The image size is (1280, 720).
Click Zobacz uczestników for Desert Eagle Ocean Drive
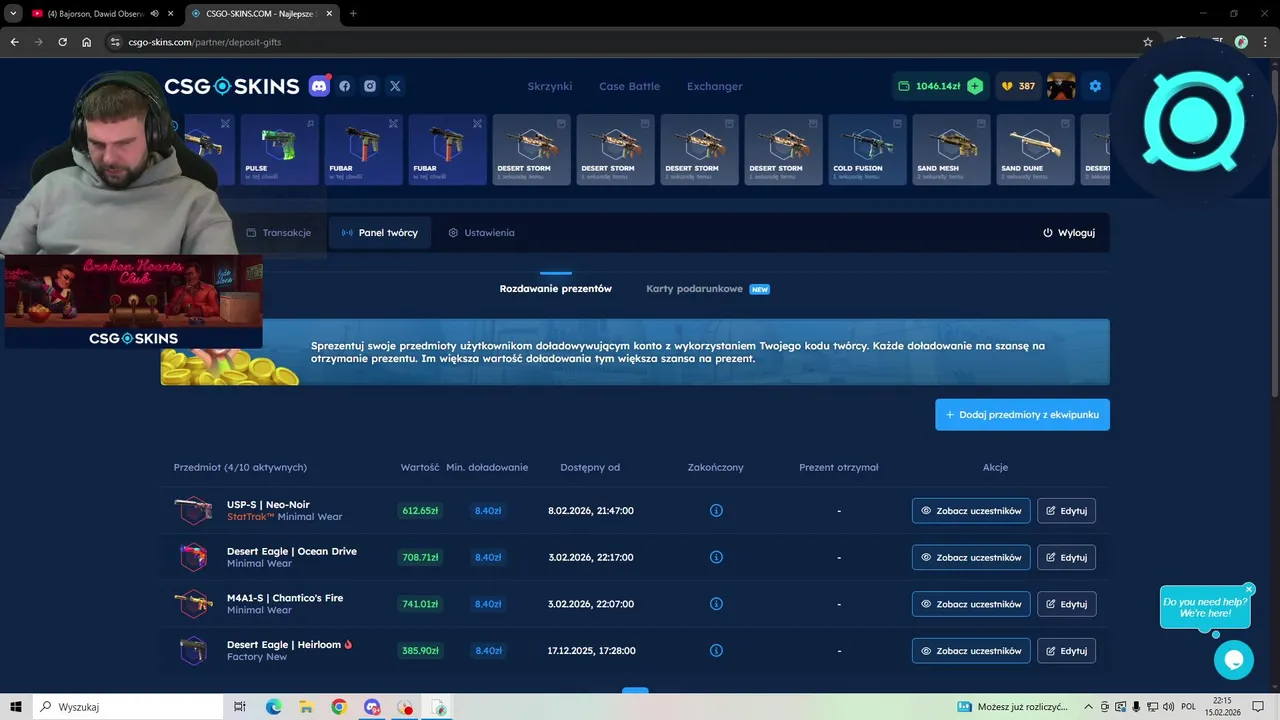(971, 557)
